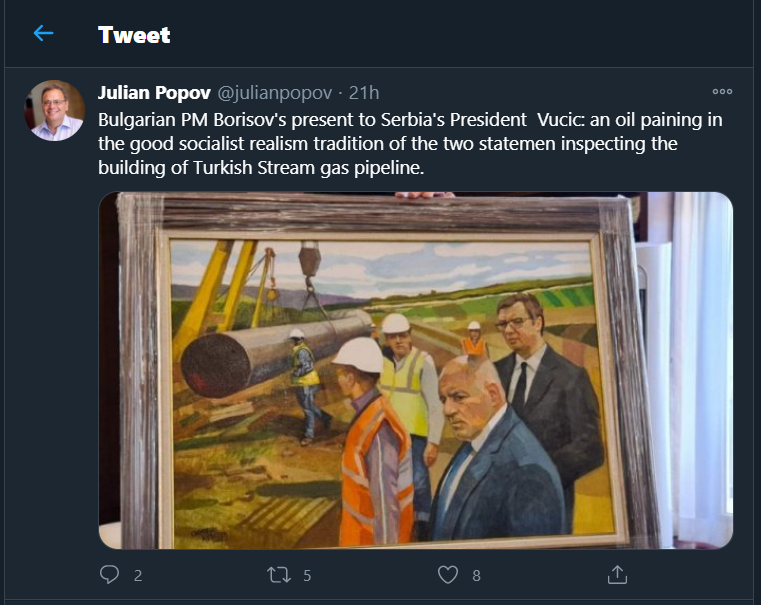This screenshot has width=761, height=605.
Task: Click the retweet count number 5
Action: tap(307, 576)
